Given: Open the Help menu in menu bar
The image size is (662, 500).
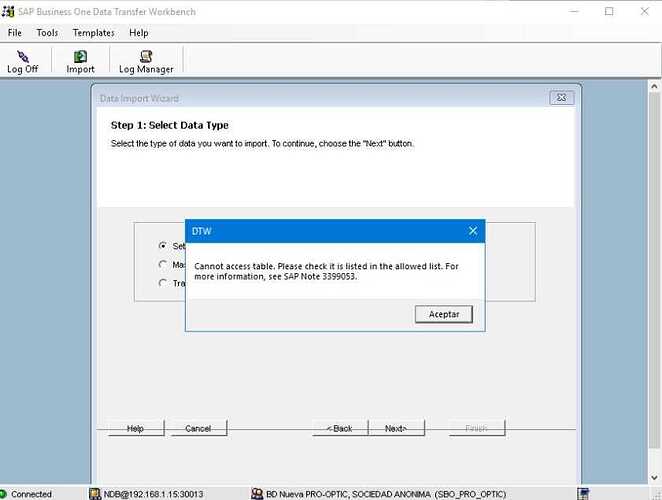Looking at the screenshot, I should click(x=139, y=33).
